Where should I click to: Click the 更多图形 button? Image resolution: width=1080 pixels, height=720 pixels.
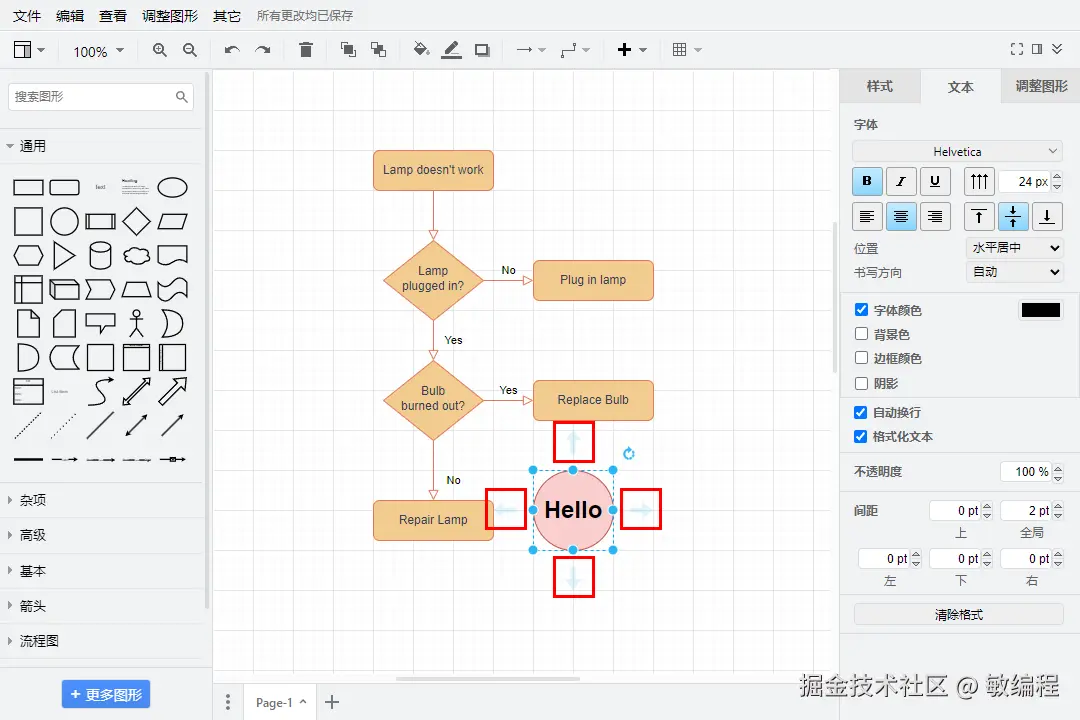point(106,694)
